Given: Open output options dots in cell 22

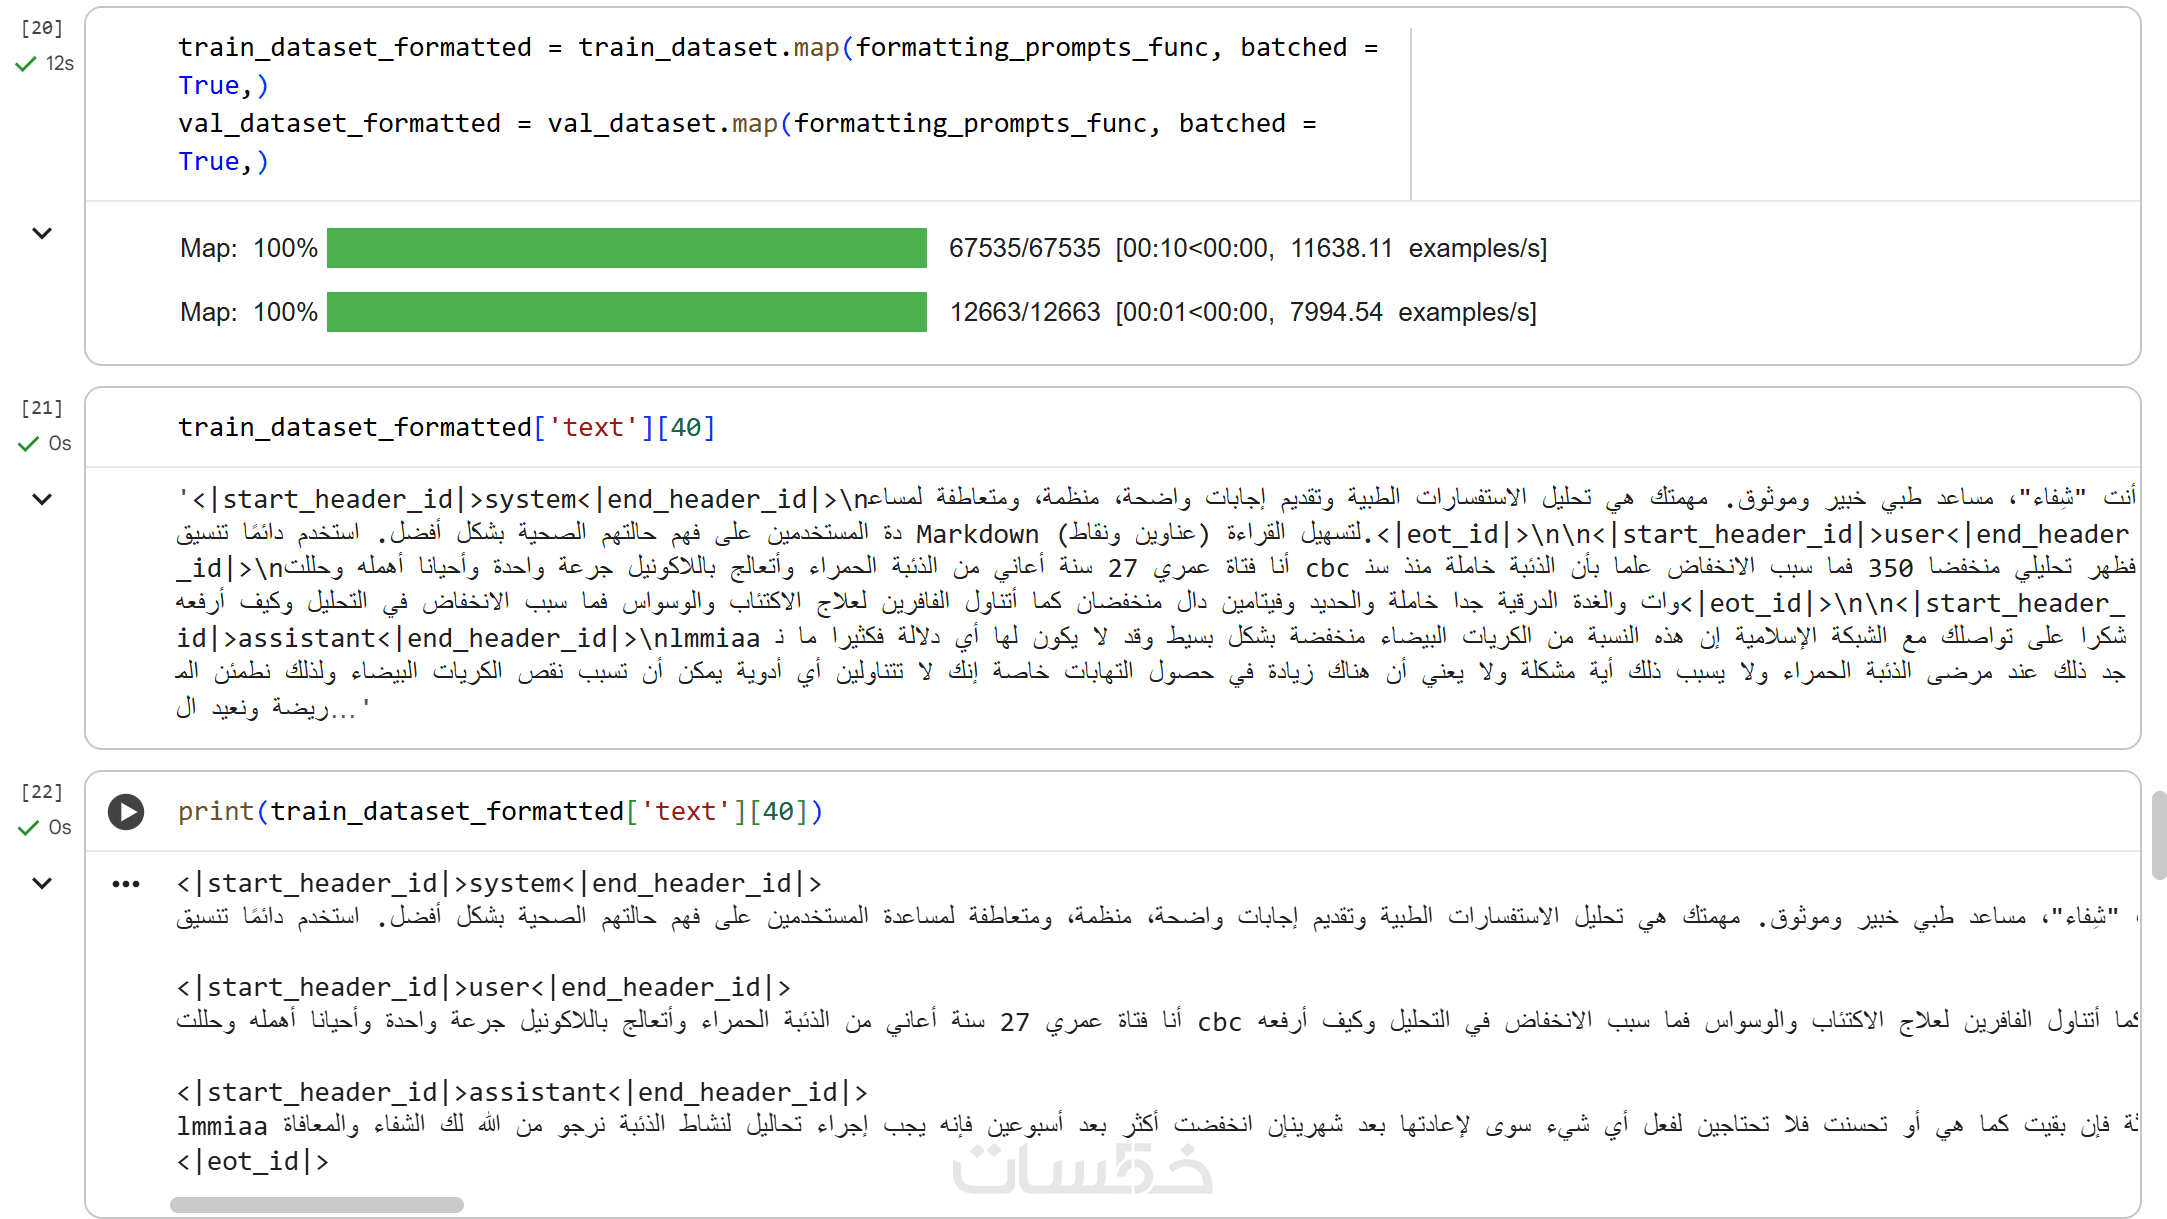Looking at the screenshot, I should (126, 884).
